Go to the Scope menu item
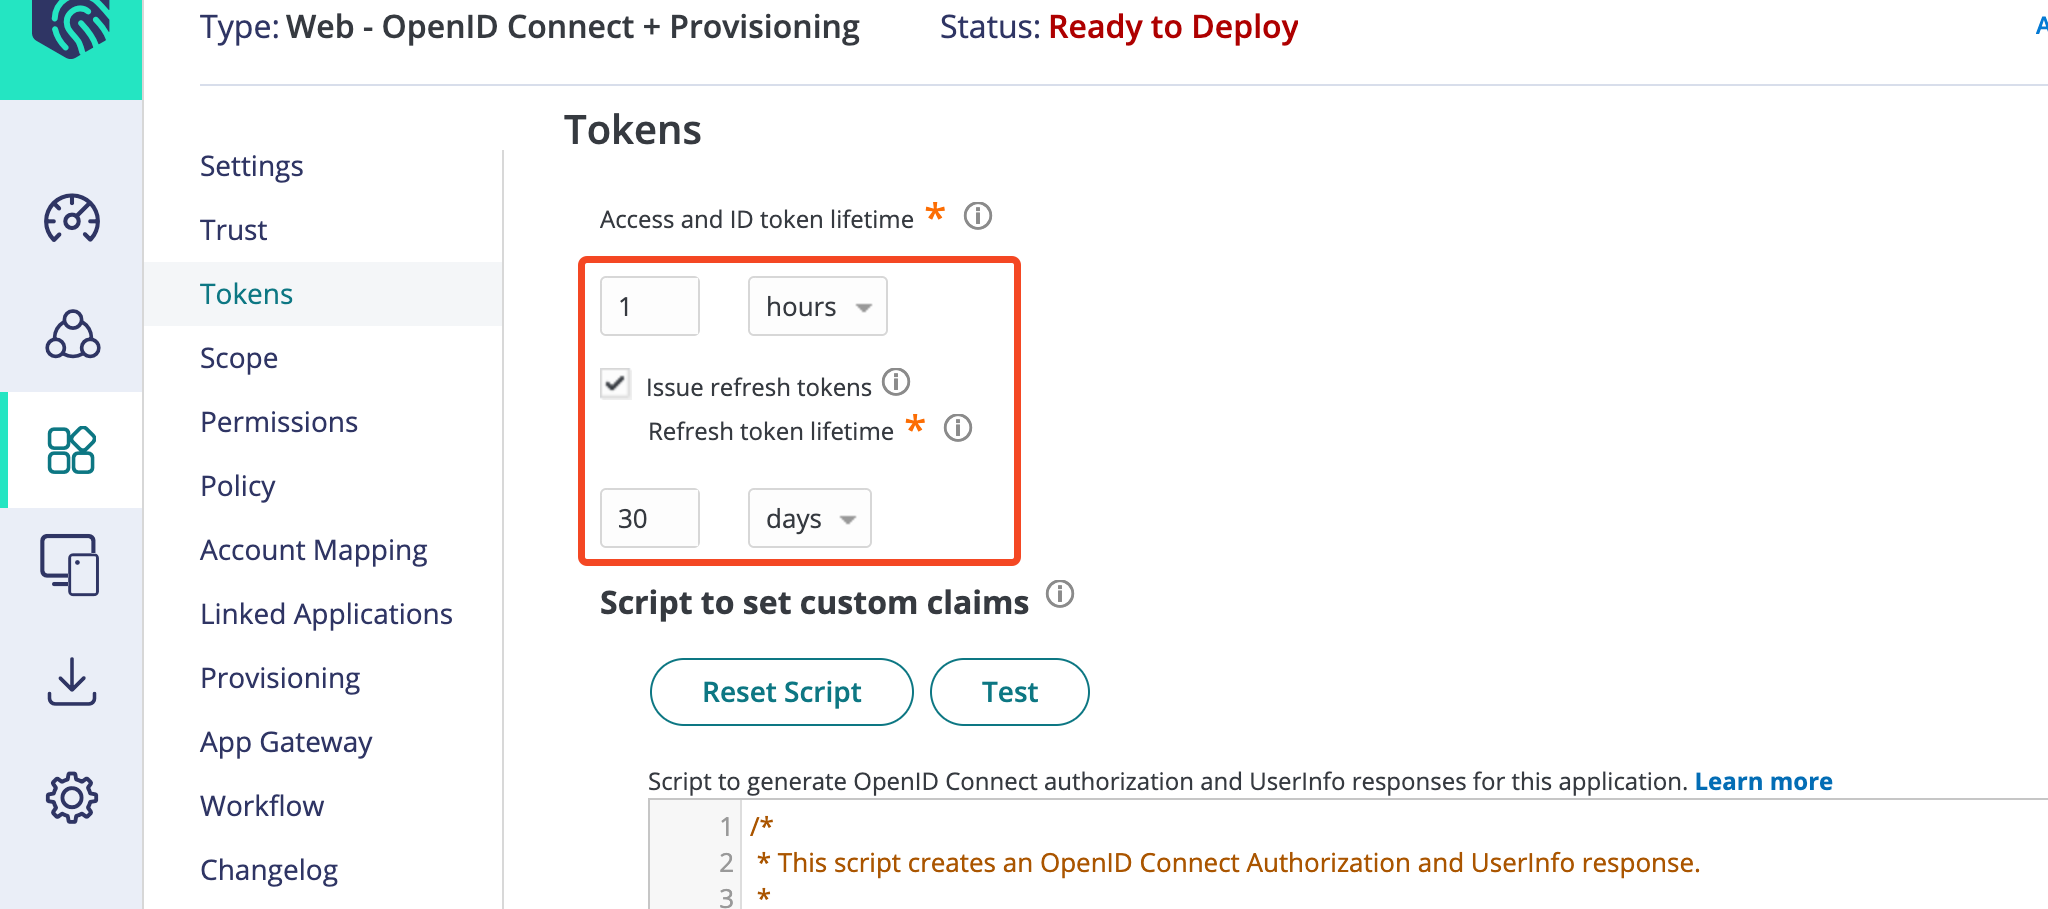This screenshot has width=2048, height=909. pos(239,358)
